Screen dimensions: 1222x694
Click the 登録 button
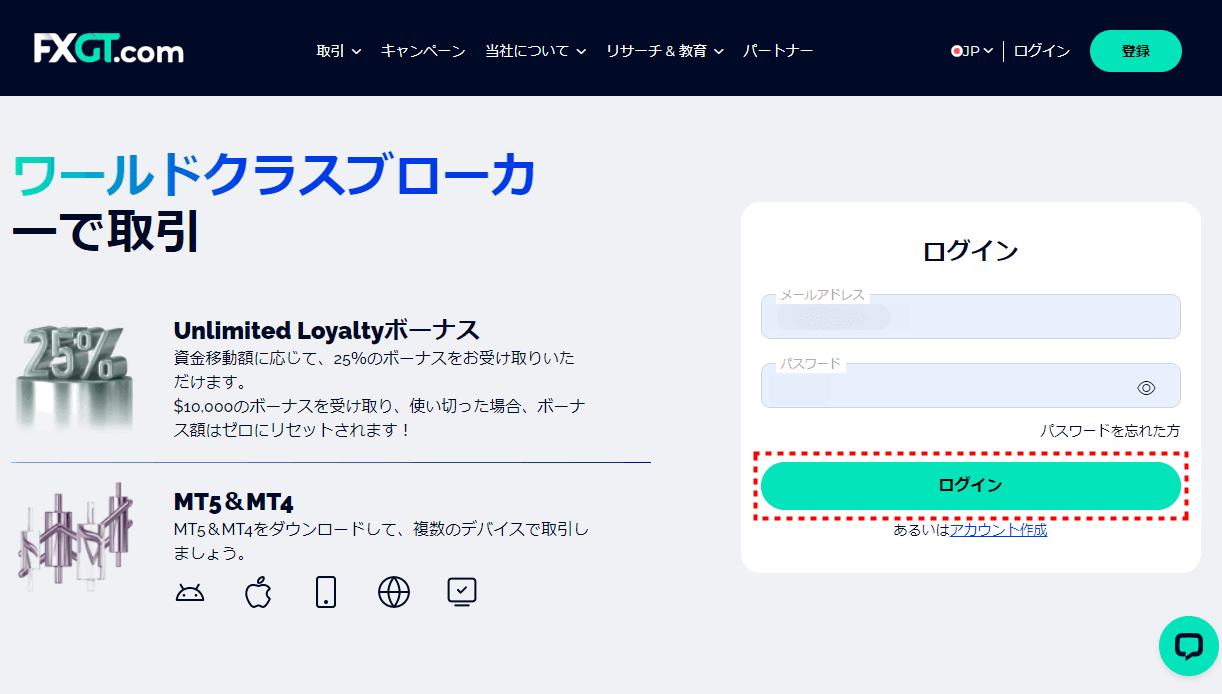click(1136, 51)
